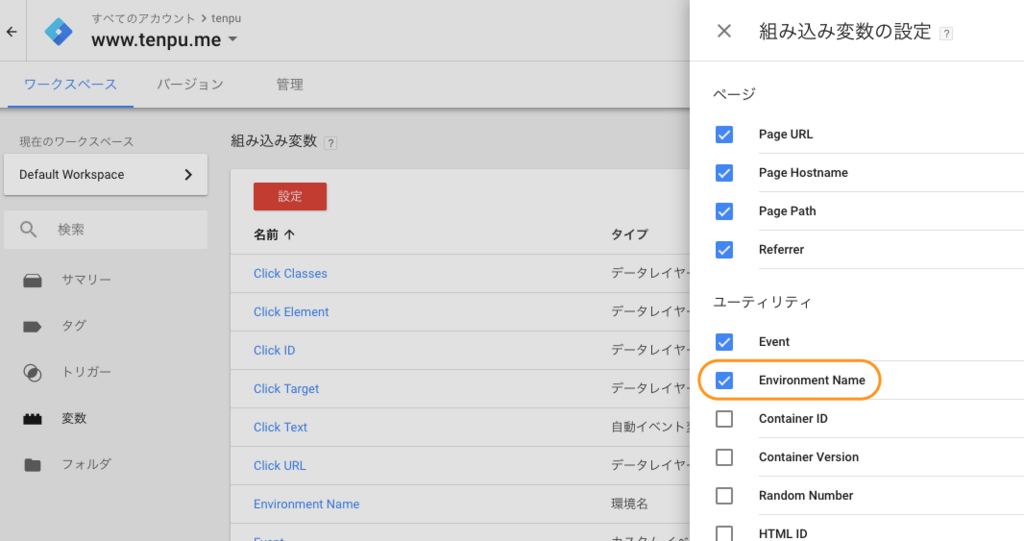Click the タグ tag icon

coord(32,326)
